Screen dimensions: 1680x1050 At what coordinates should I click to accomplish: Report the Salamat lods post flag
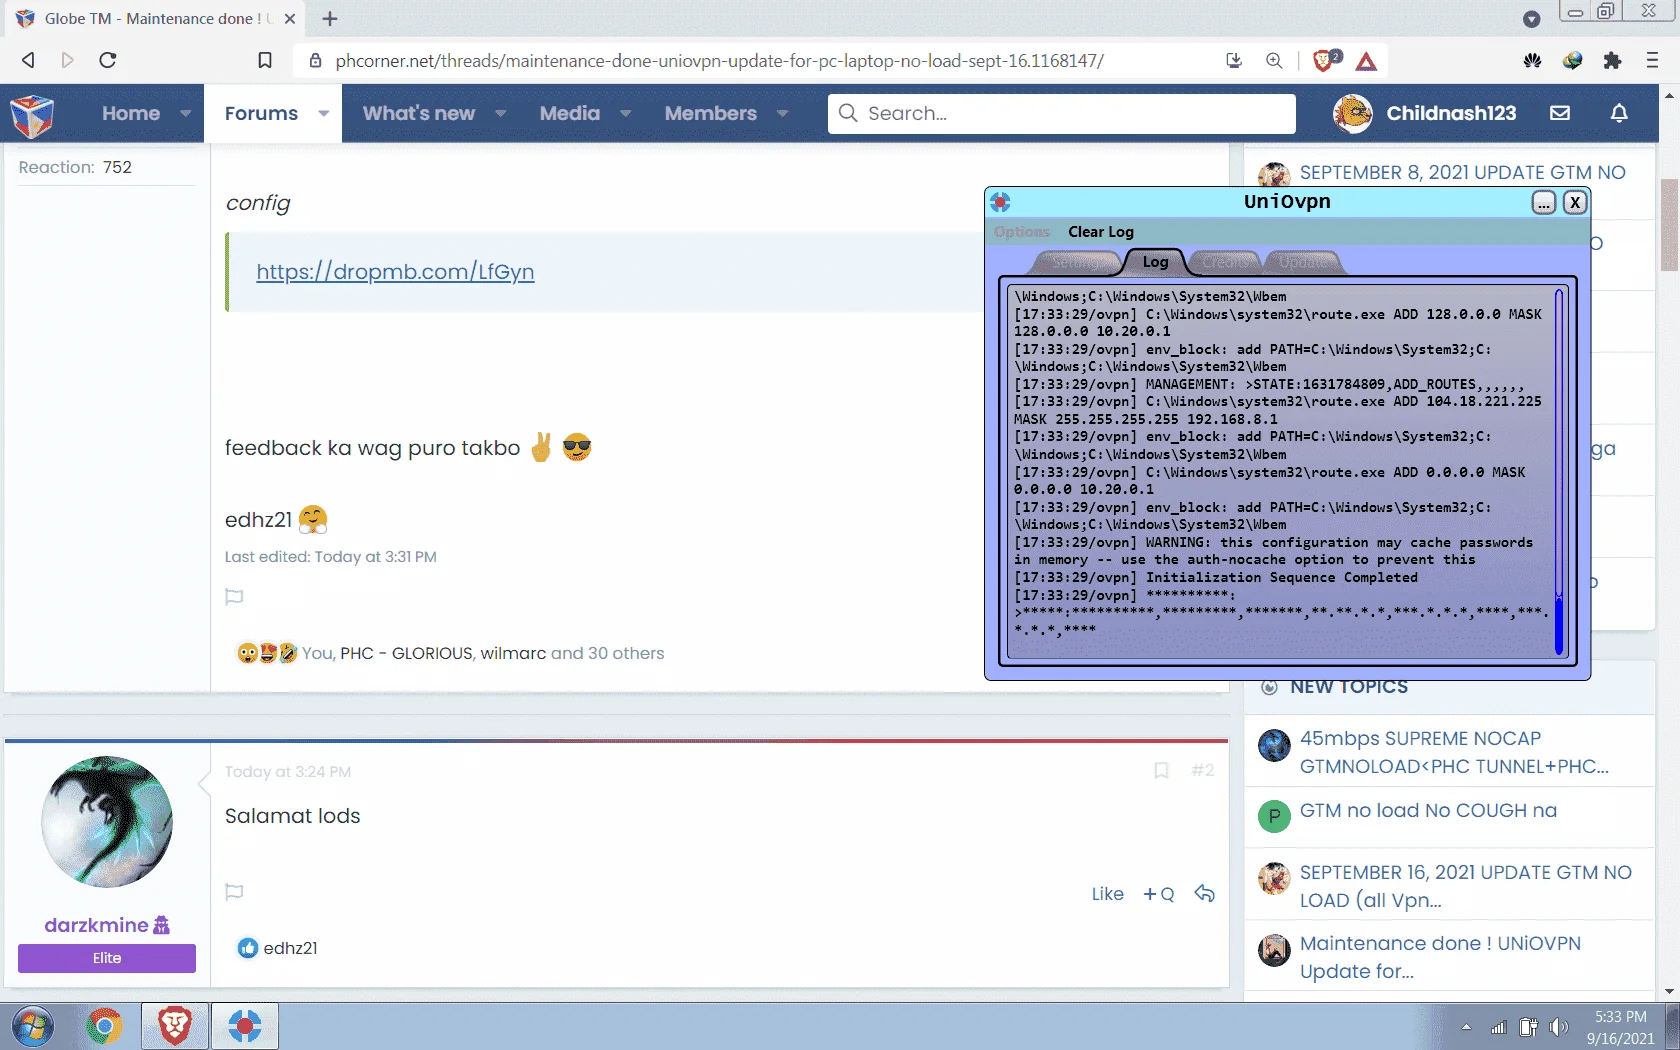[x=234, y=892]
